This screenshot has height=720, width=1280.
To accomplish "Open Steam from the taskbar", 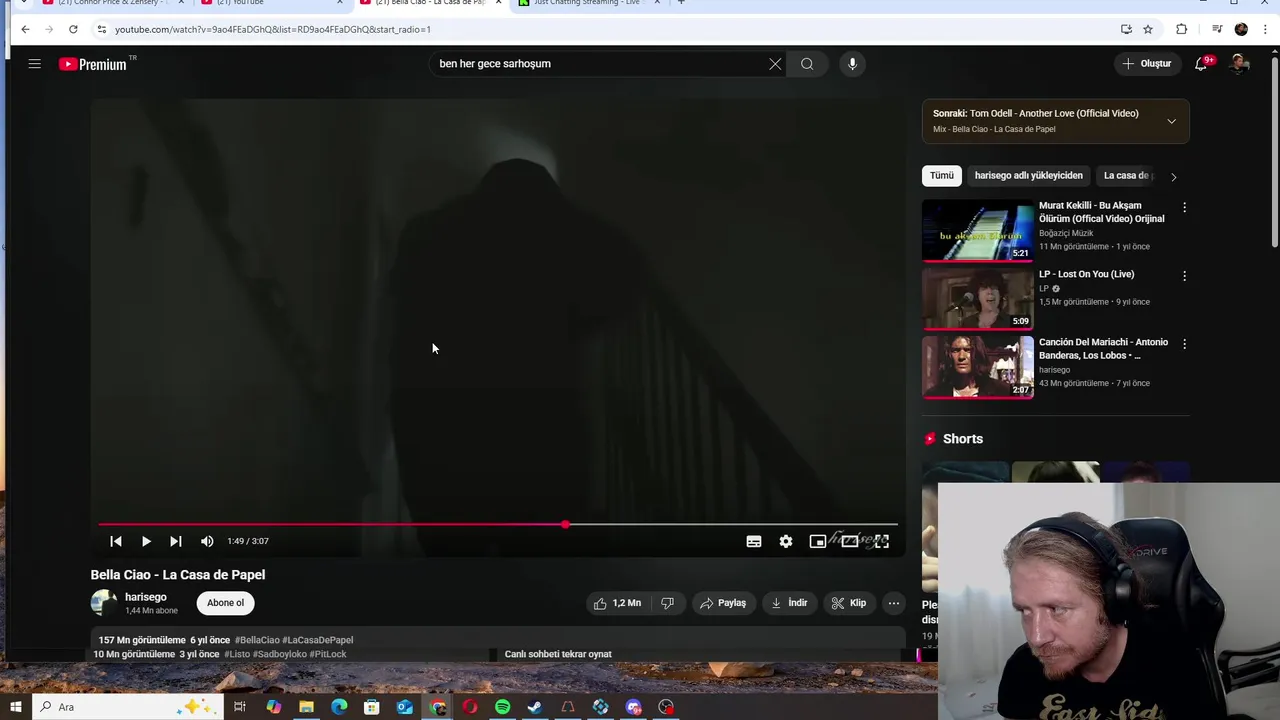I will 535,707.
